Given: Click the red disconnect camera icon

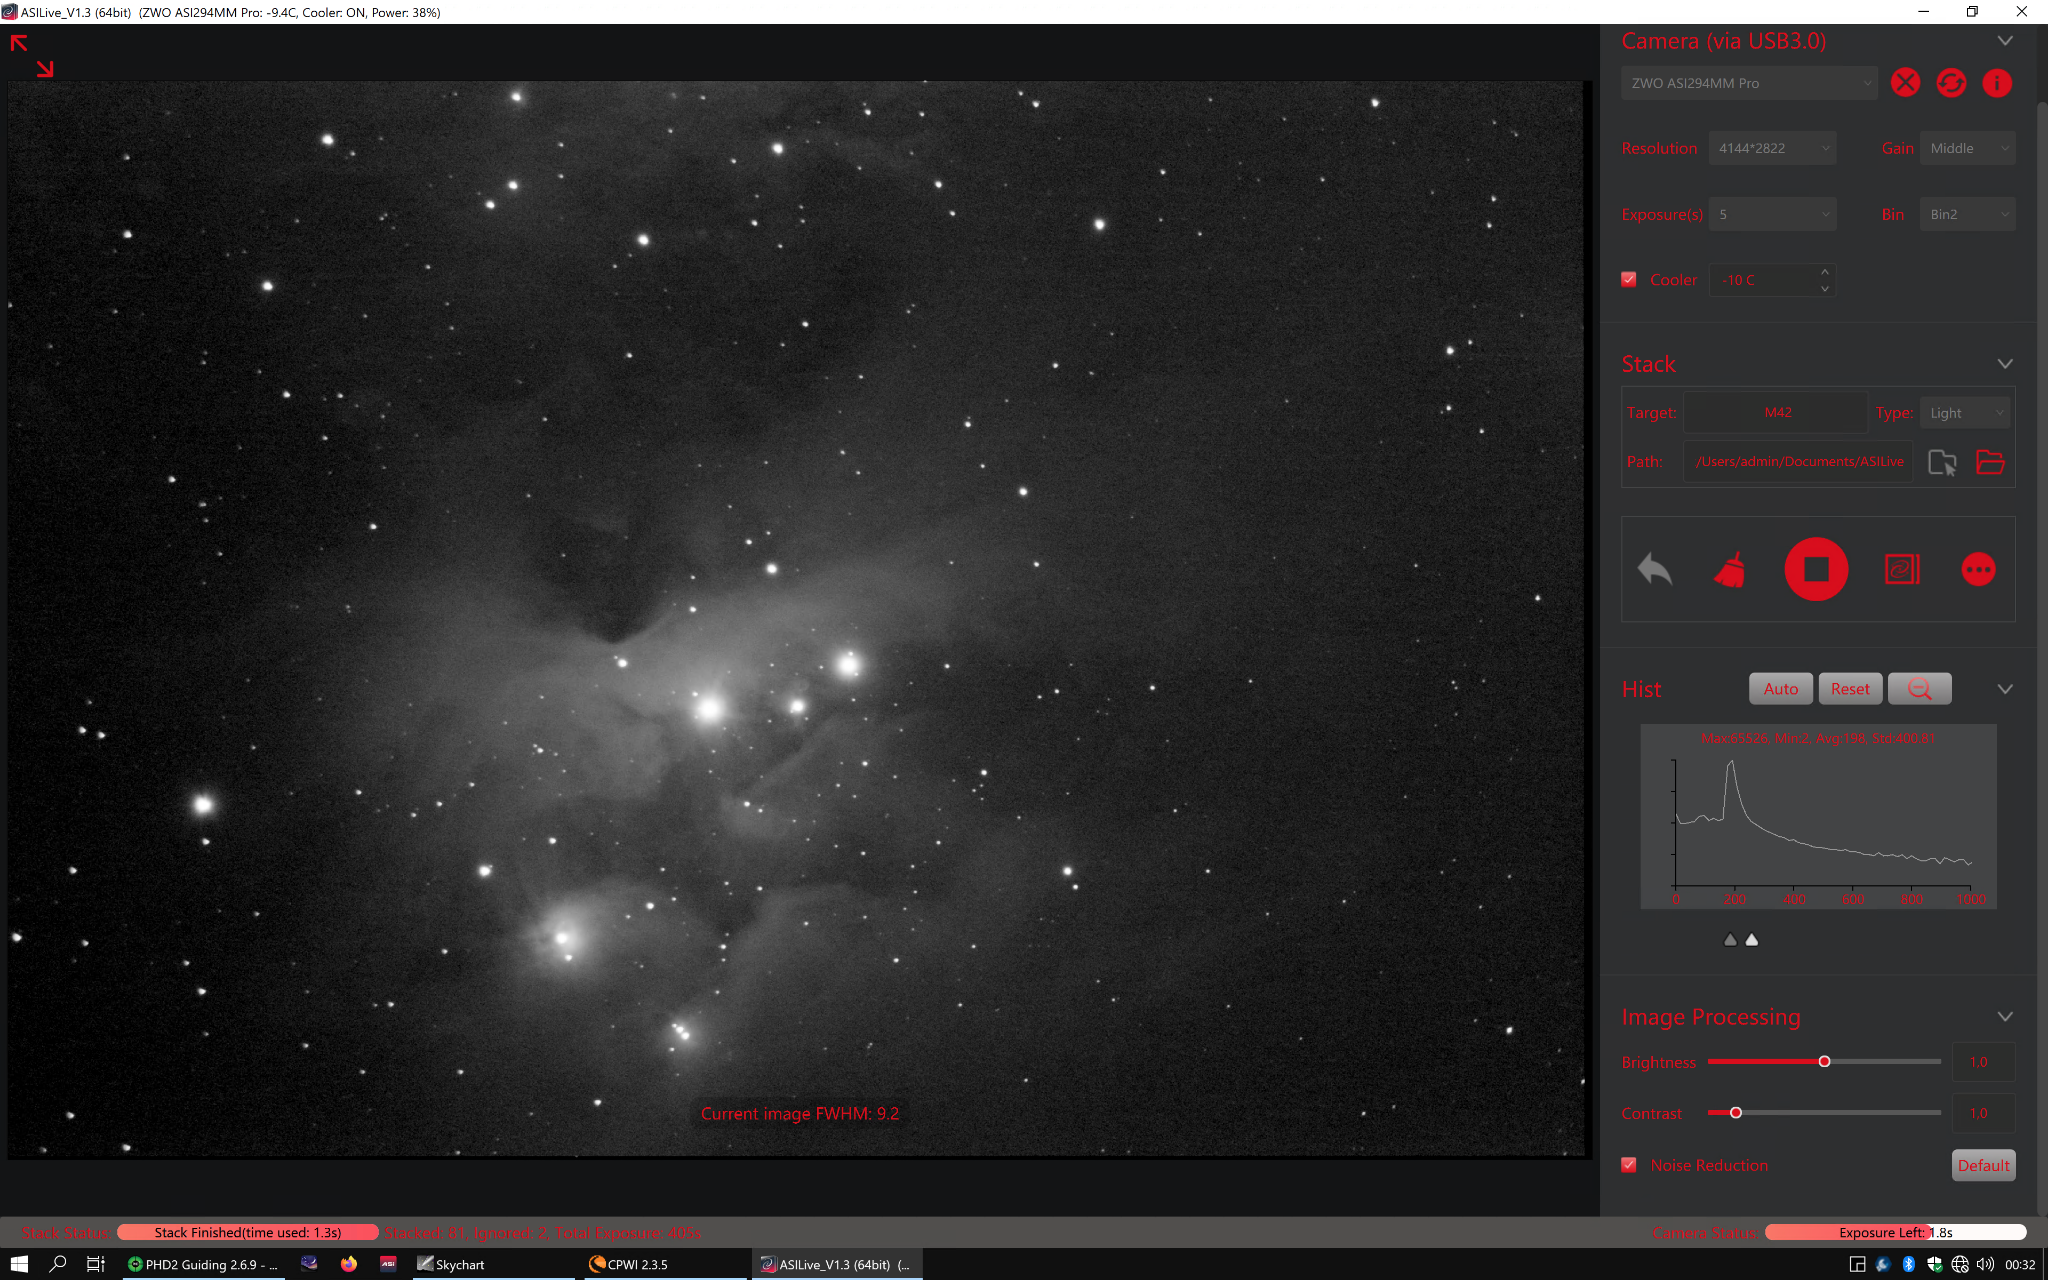Looking at the screenshot, I should coord(1905,83).
